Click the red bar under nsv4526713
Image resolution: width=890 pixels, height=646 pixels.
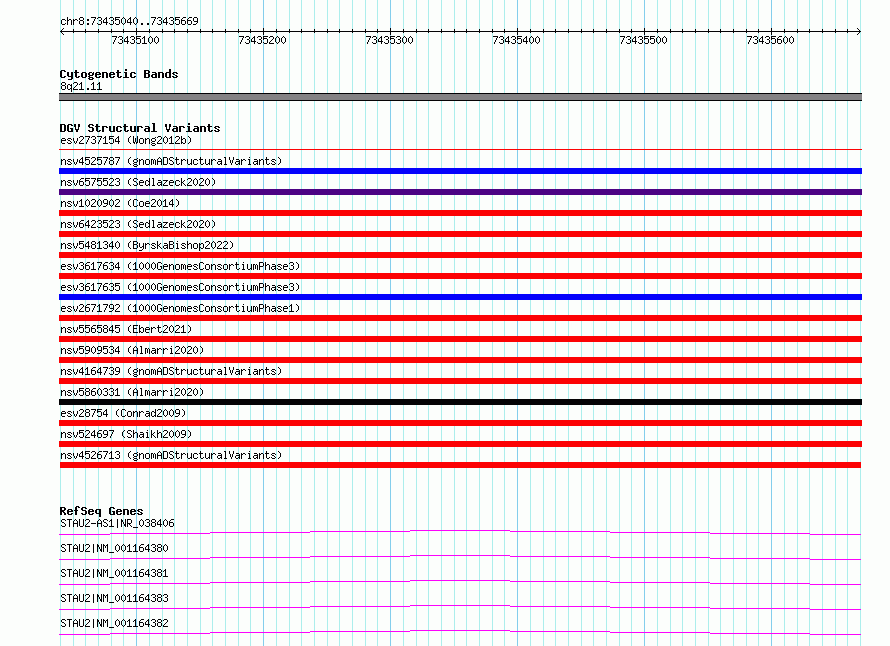pyautogui.click(x=460, y=465)
